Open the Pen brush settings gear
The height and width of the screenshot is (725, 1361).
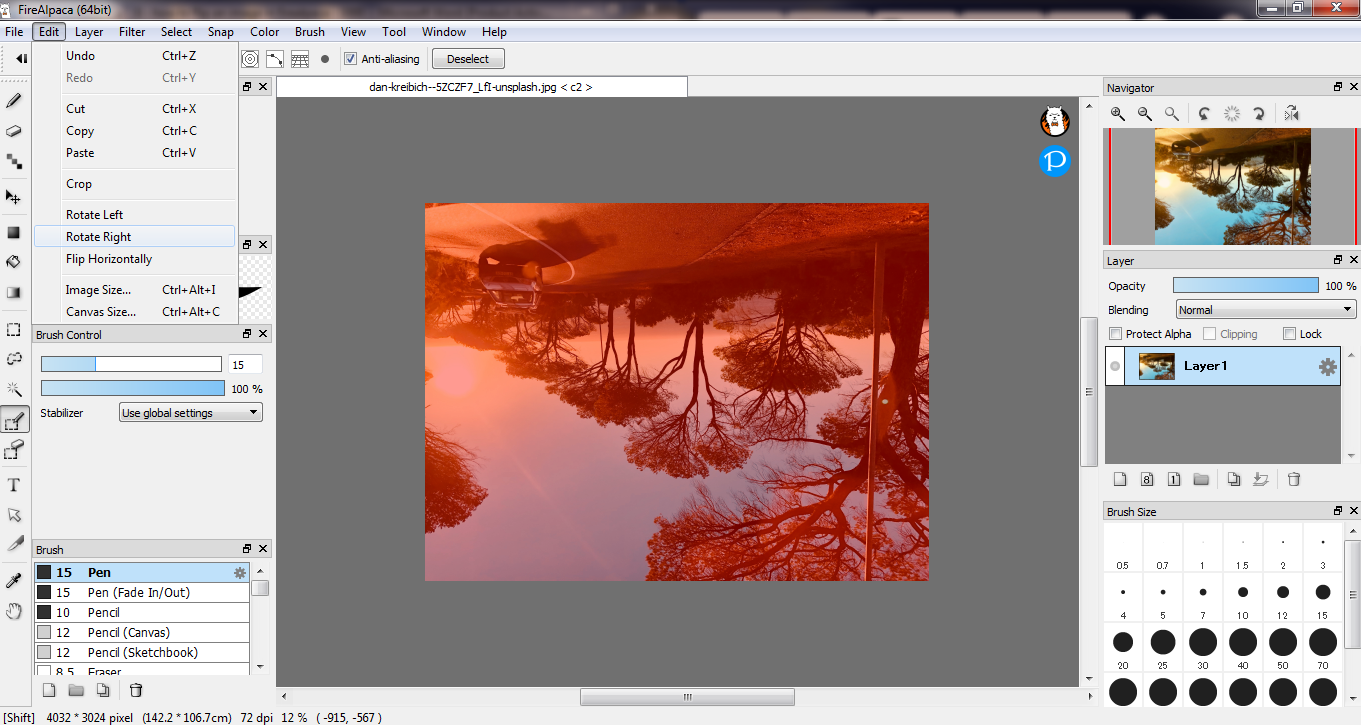(x=240, y=573)
